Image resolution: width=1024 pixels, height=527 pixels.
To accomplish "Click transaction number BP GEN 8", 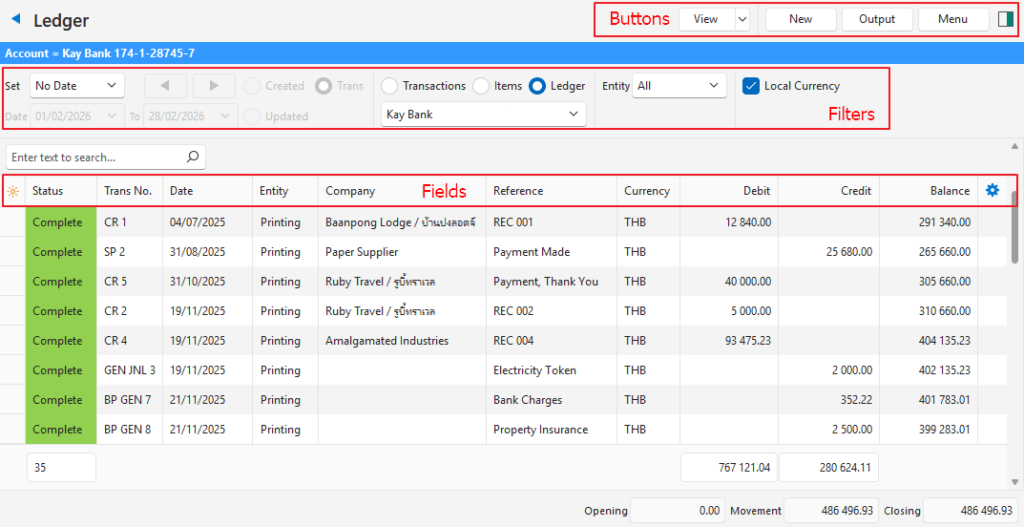I will (127, 429).
